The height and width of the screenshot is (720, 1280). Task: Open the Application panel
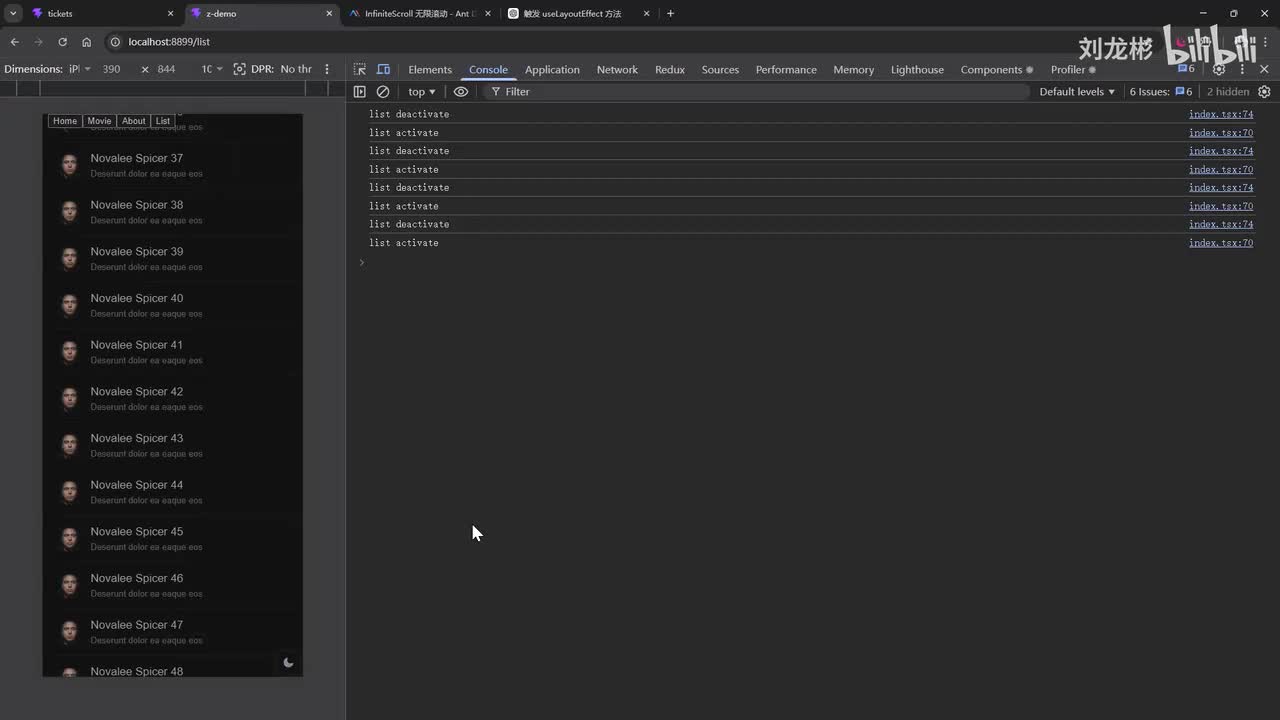coord(552,70)
